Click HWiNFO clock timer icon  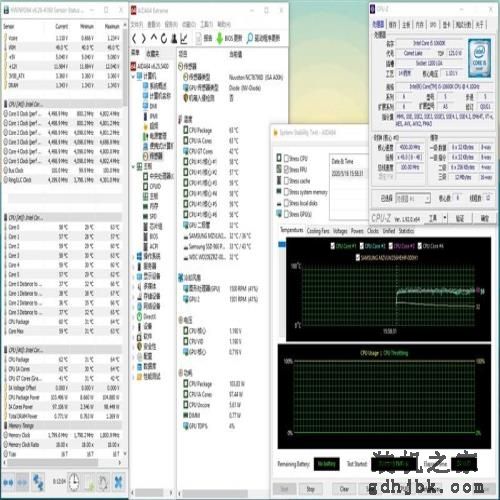[74, 482]
